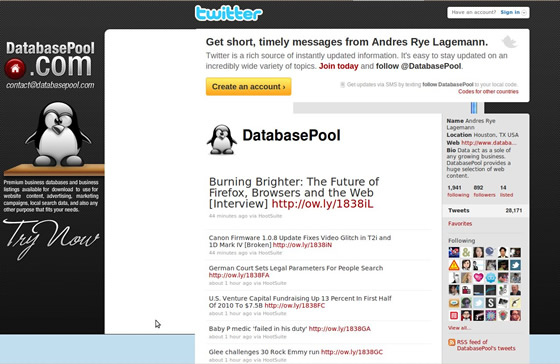Click the cartoon bearded man avatar
This screenshot has width=560, height=364.
click(466, 315)
